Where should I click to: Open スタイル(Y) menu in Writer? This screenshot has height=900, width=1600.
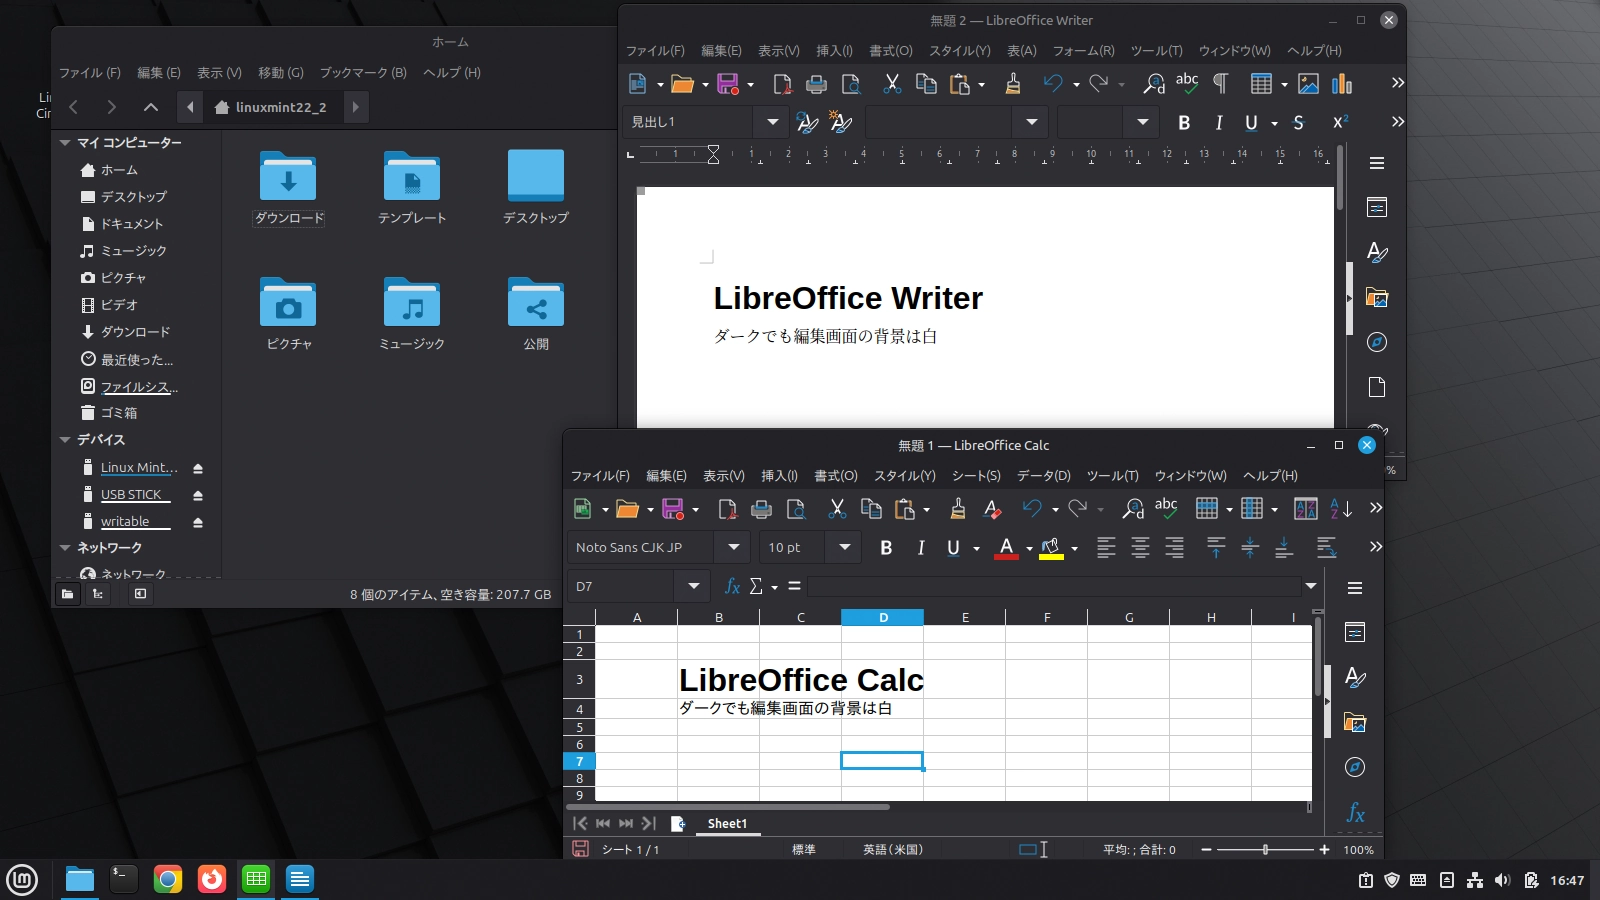pos(960,50)
